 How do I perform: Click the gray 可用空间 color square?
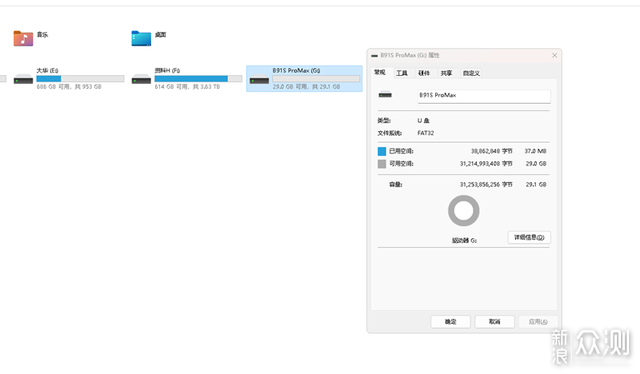[x=382, y=164]
